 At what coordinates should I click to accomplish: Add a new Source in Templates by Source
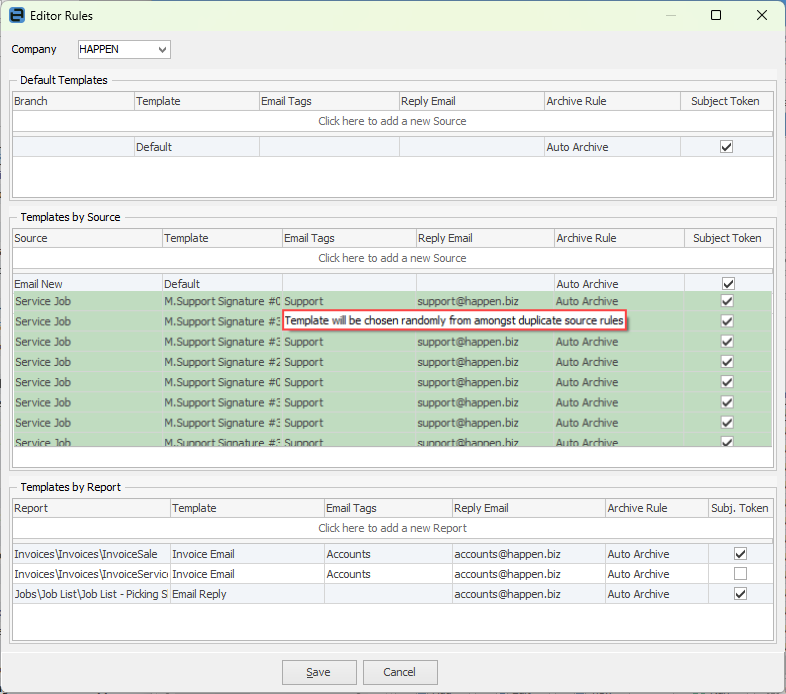(x=392, y=258)
